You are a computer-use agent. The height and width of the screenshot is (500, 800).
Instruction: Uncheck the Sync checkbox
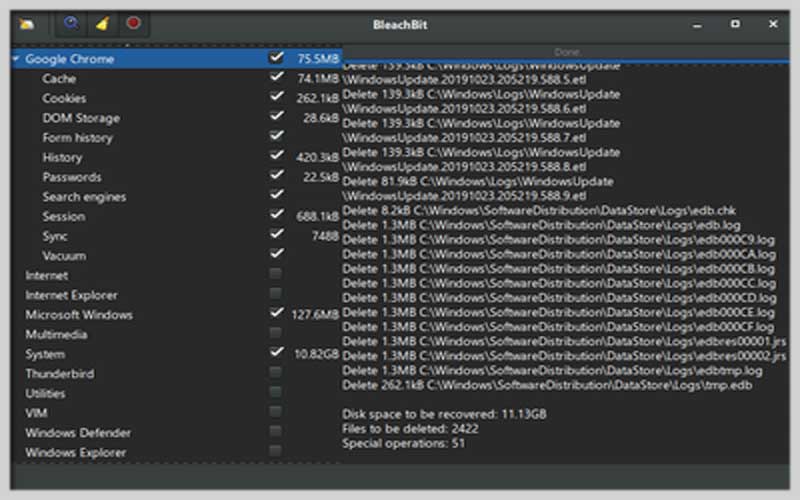[276, 233]
